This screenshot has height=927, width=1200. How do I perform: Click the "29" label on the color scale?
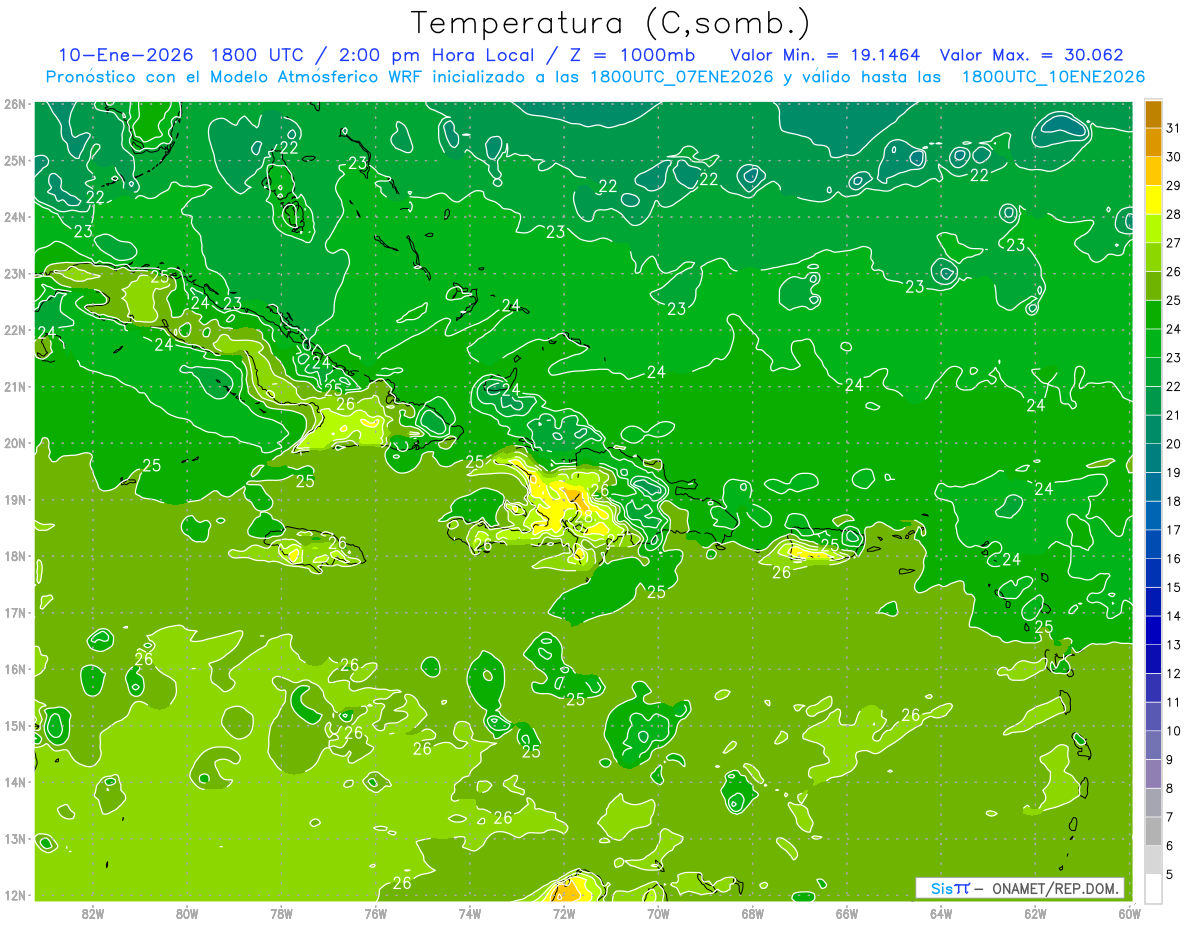coord(1174,186)
